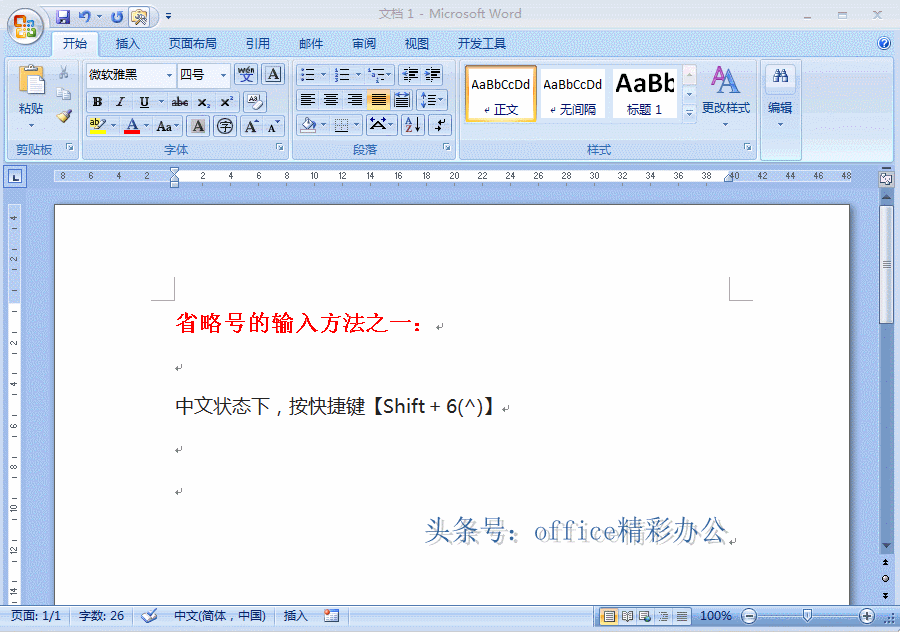Click the 字数: 26 word count

pos(101,616)
